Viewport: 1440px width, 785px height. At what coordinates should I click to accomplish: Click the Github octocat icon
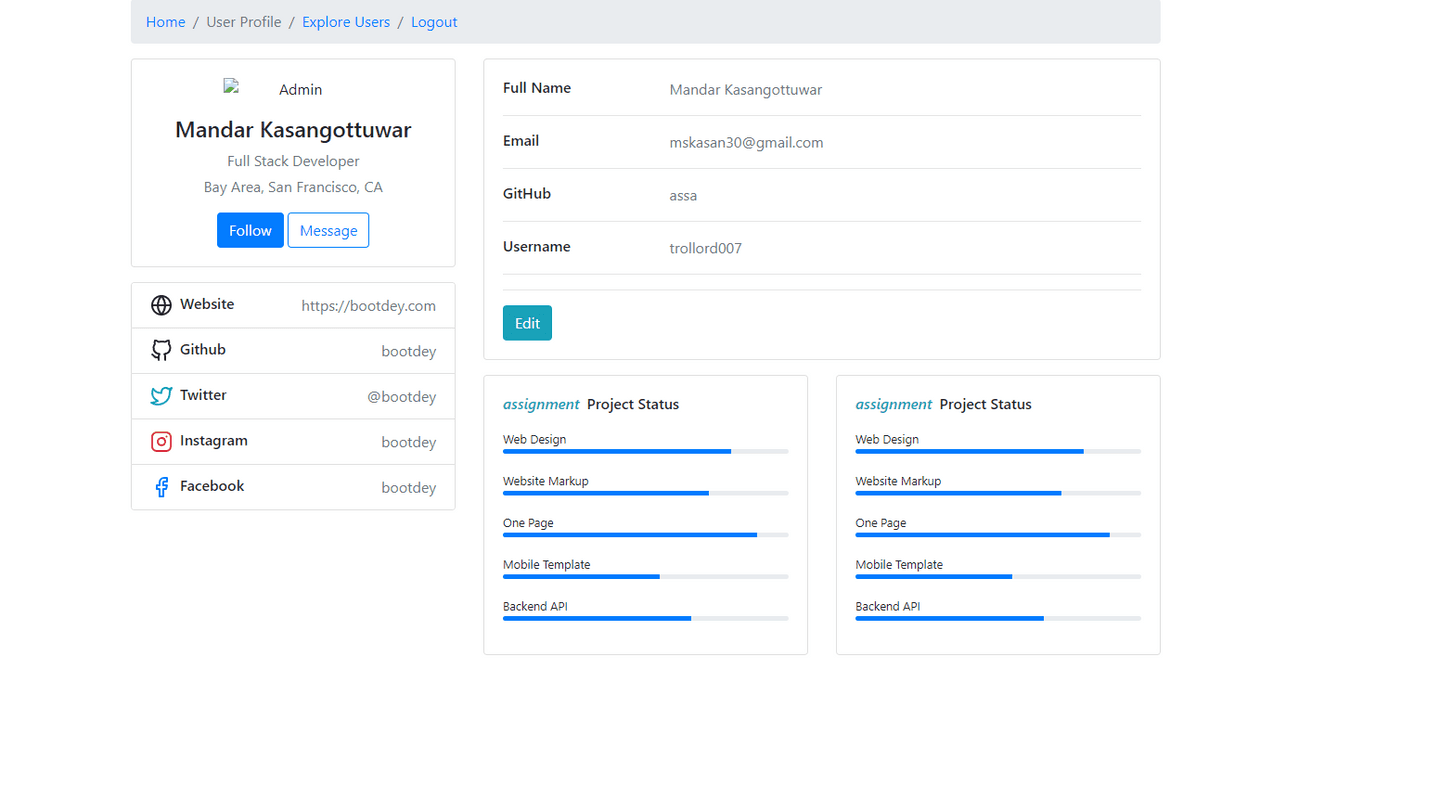coord(161,350)
